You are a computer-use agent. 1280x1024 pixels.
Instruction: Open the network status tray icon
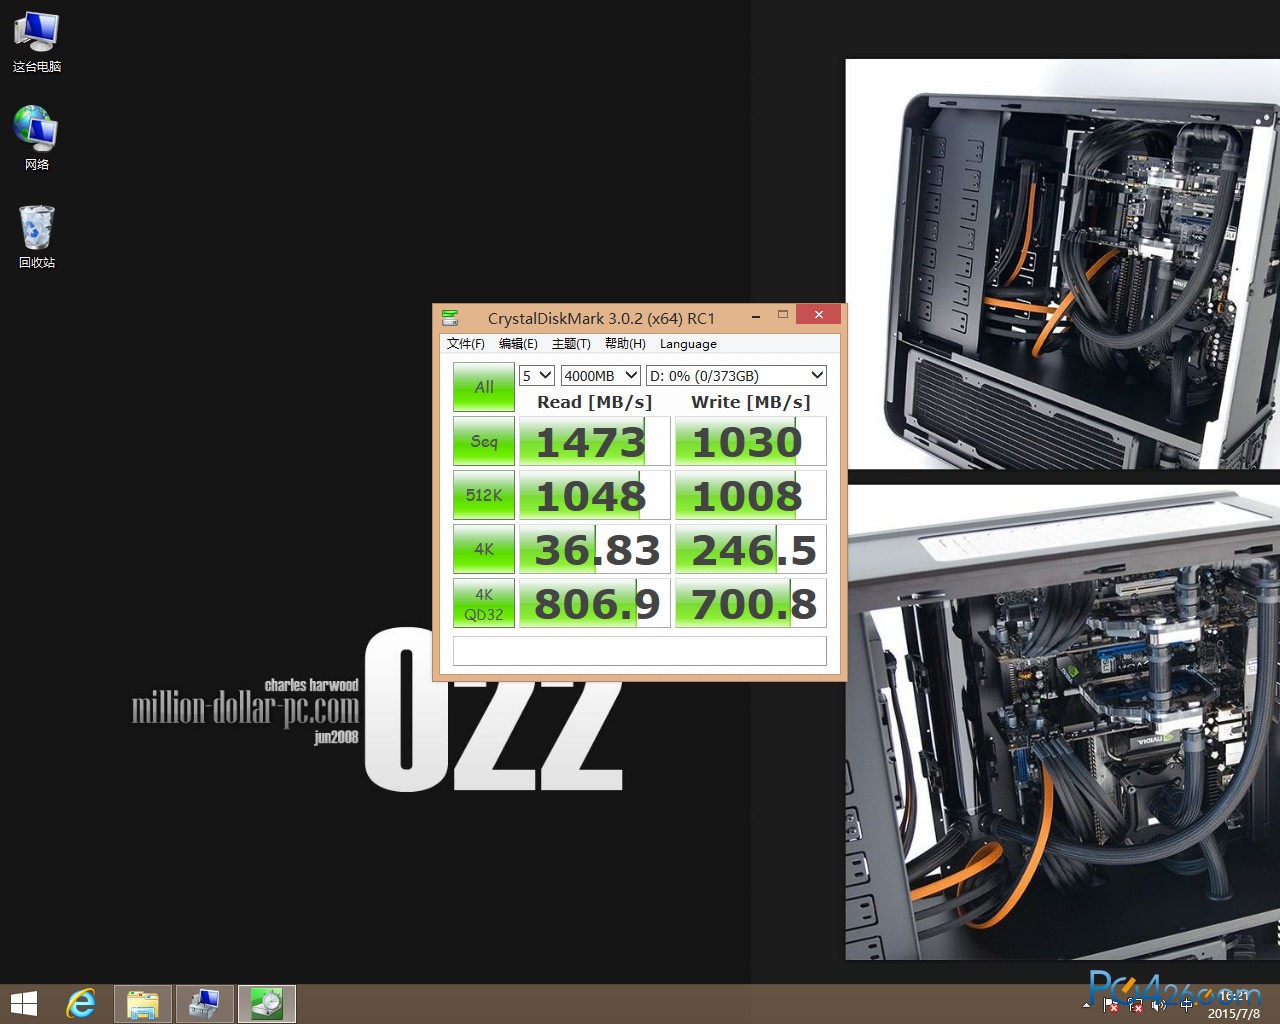(x=1135, y=1005)
